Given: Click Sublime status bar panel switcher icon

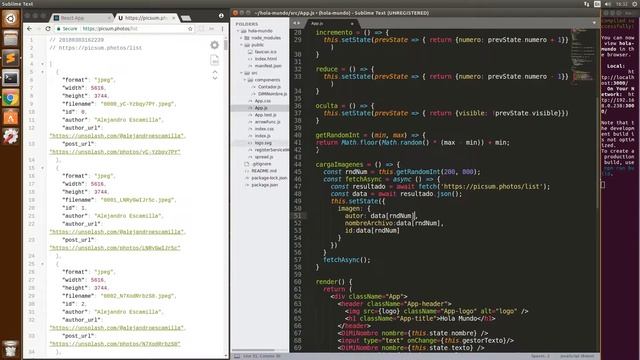Looking at the screenshot, I should [237, 356].
